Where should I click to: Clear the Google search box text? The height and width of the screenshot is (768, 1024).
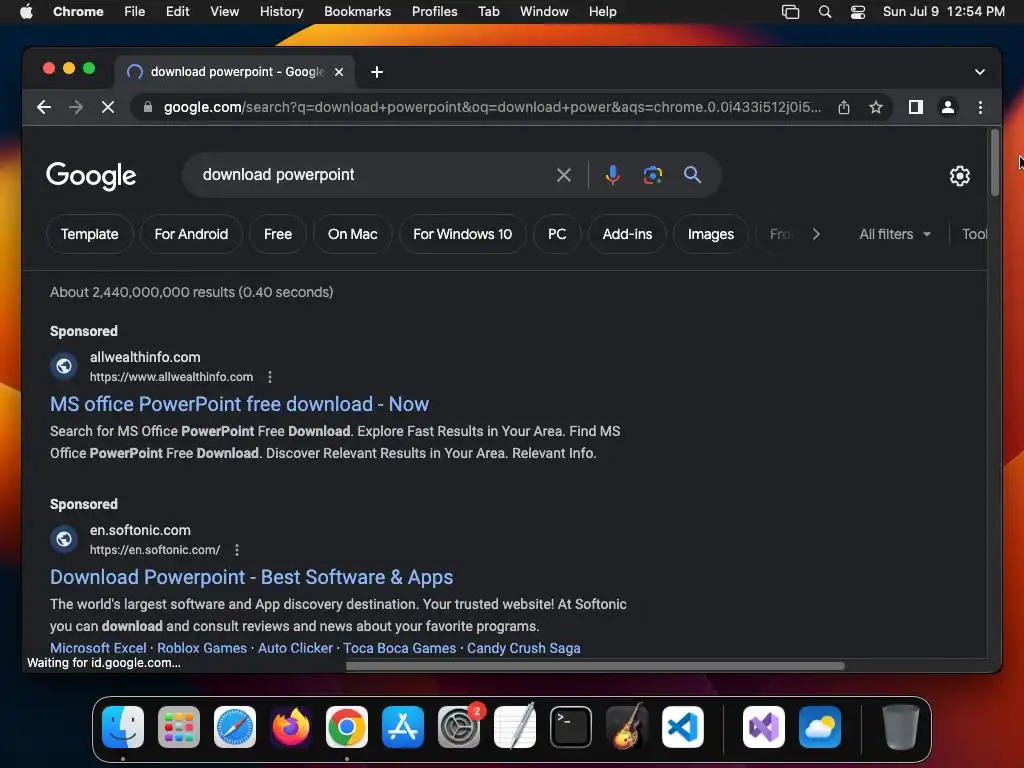point(564,175)
